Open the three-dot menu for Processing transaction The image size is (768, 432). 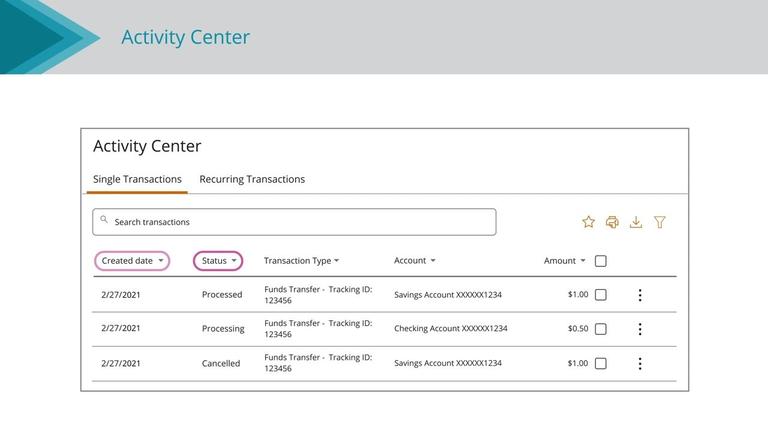tap(640, 329)
